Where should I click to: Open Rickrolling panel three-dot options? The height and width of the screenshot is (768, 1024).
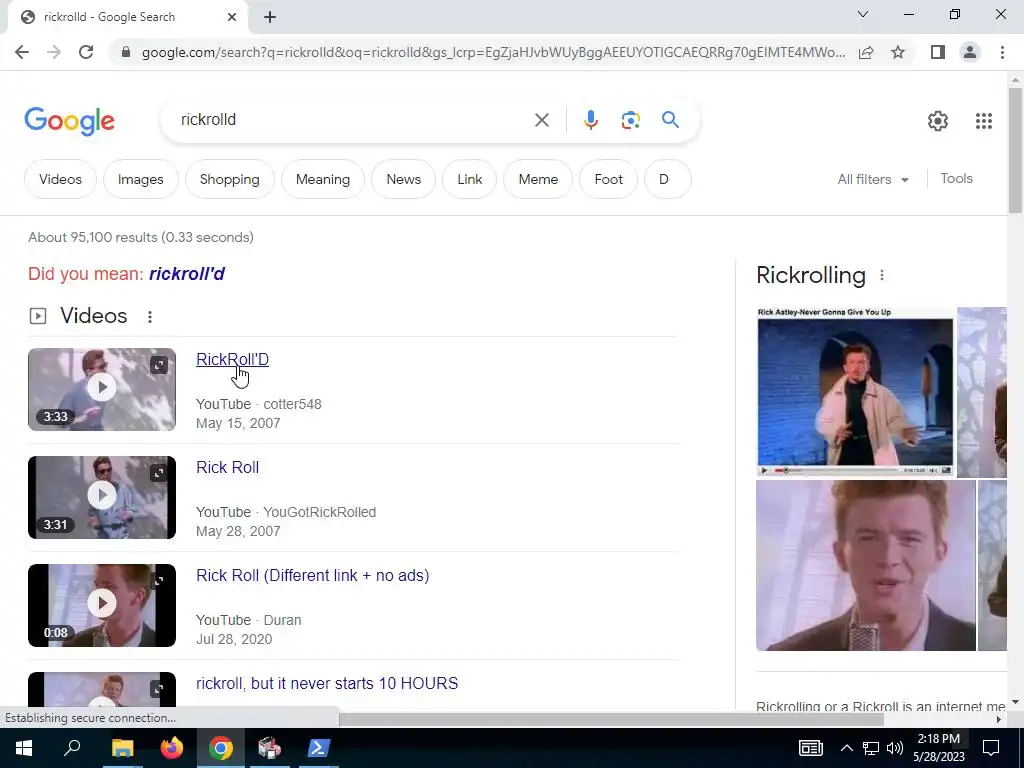click(x=882, y=275)
